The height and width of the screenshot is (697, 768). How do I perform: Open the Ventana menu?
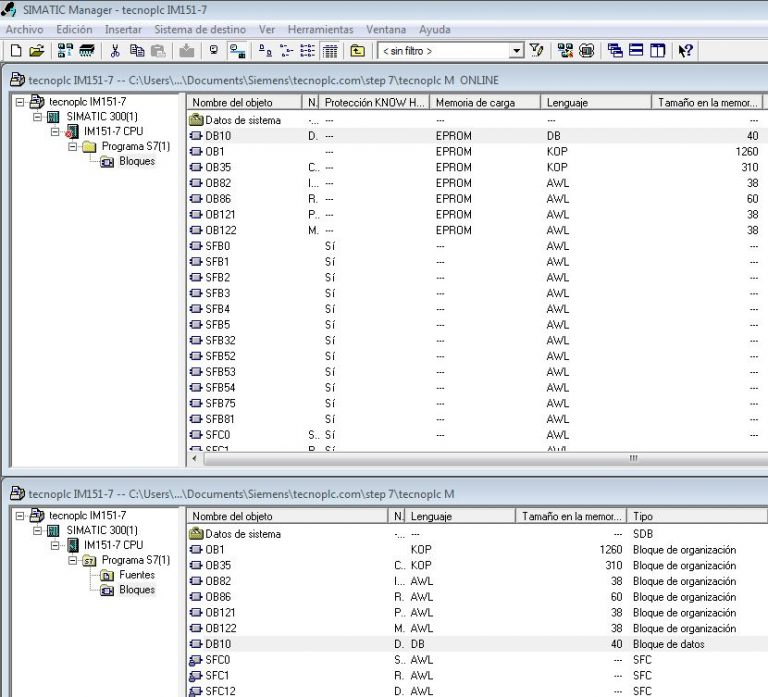(x=386, y=29)
